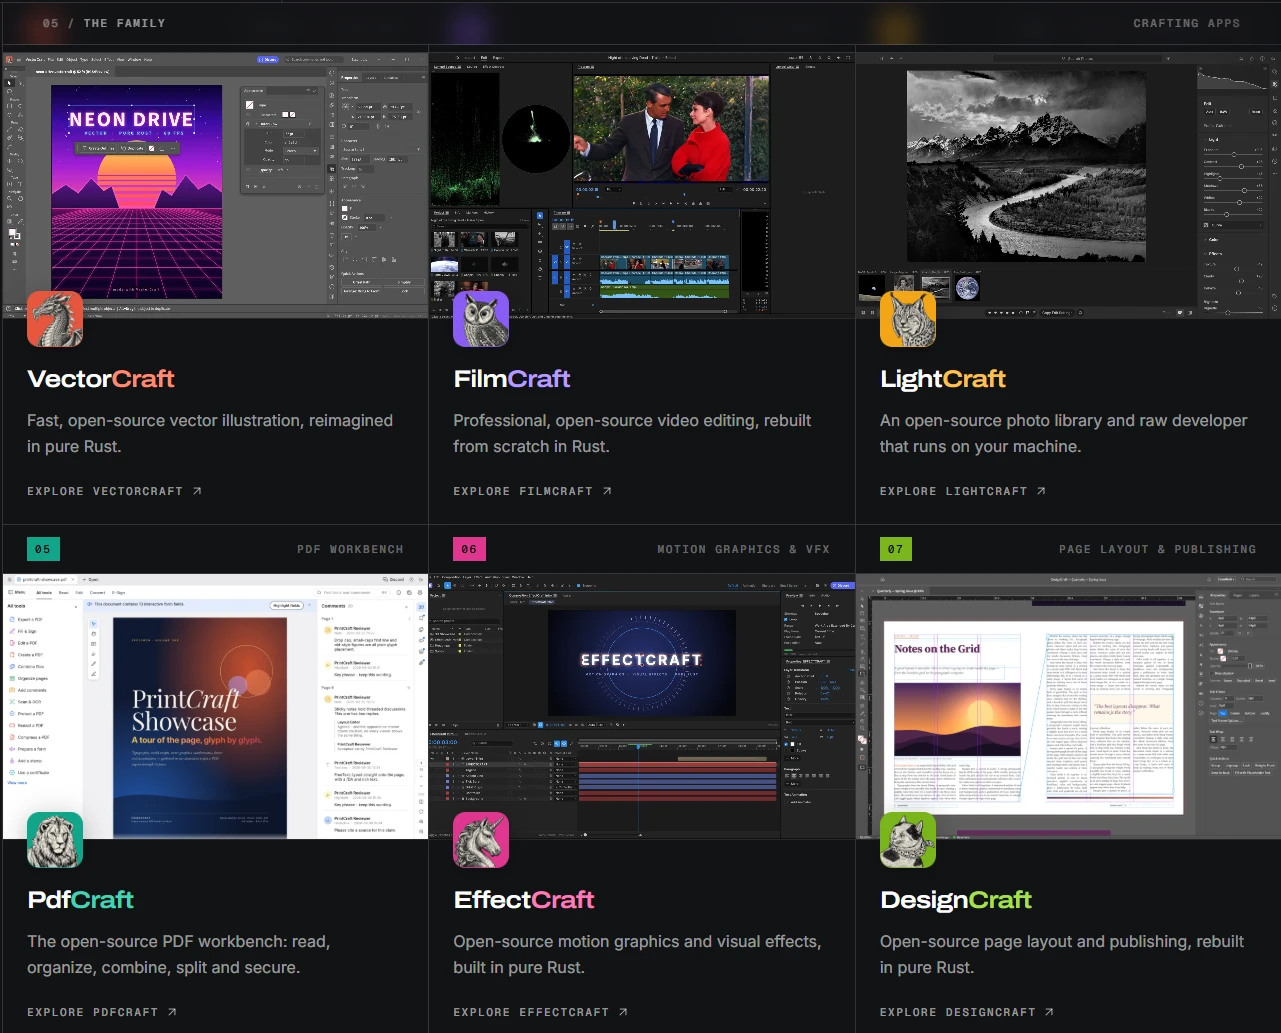1281x1033 pixels.
Task: Go to the Explore EffectCraft link
Action: (x=541, y=1012)
